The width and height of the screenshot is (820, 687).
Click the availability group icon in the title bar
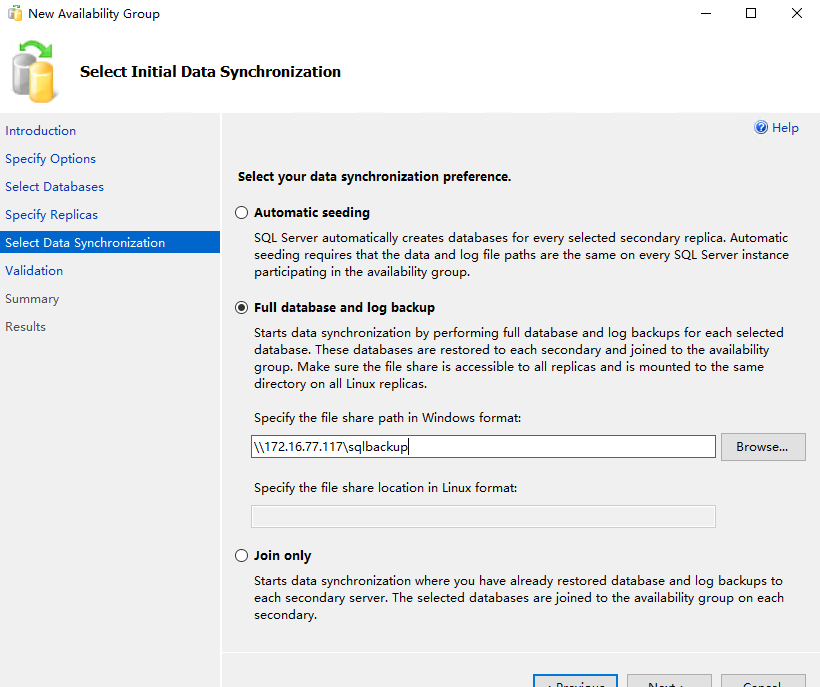click(14, 13)
